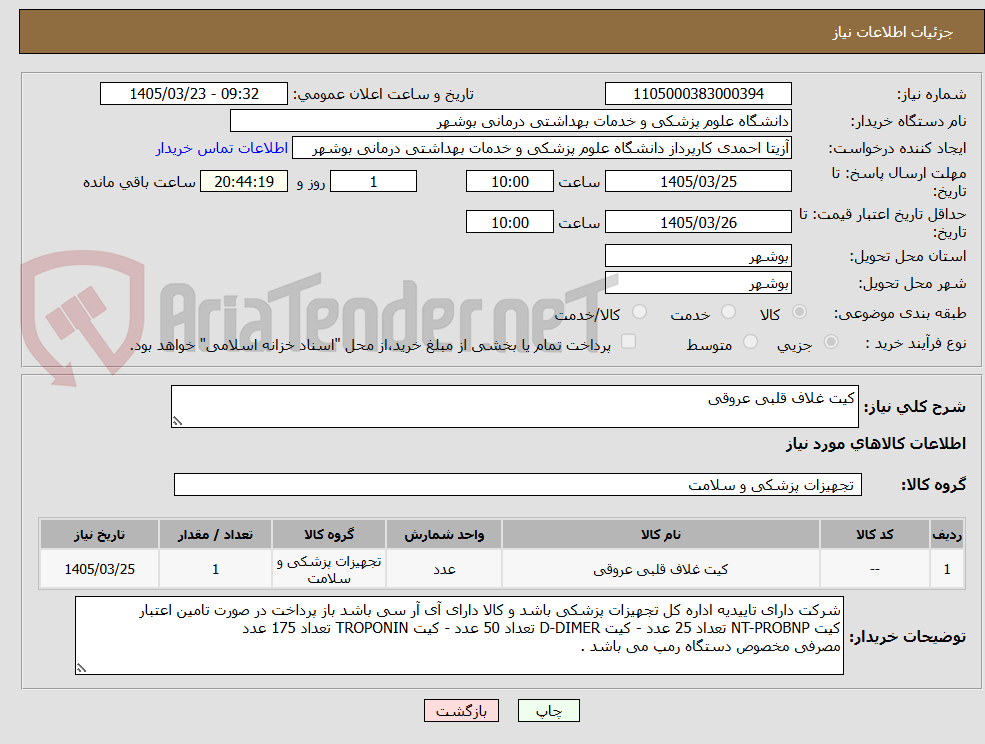Click the شرح کلی نیاز label
The image size is (985, 744).
[915, 407]
